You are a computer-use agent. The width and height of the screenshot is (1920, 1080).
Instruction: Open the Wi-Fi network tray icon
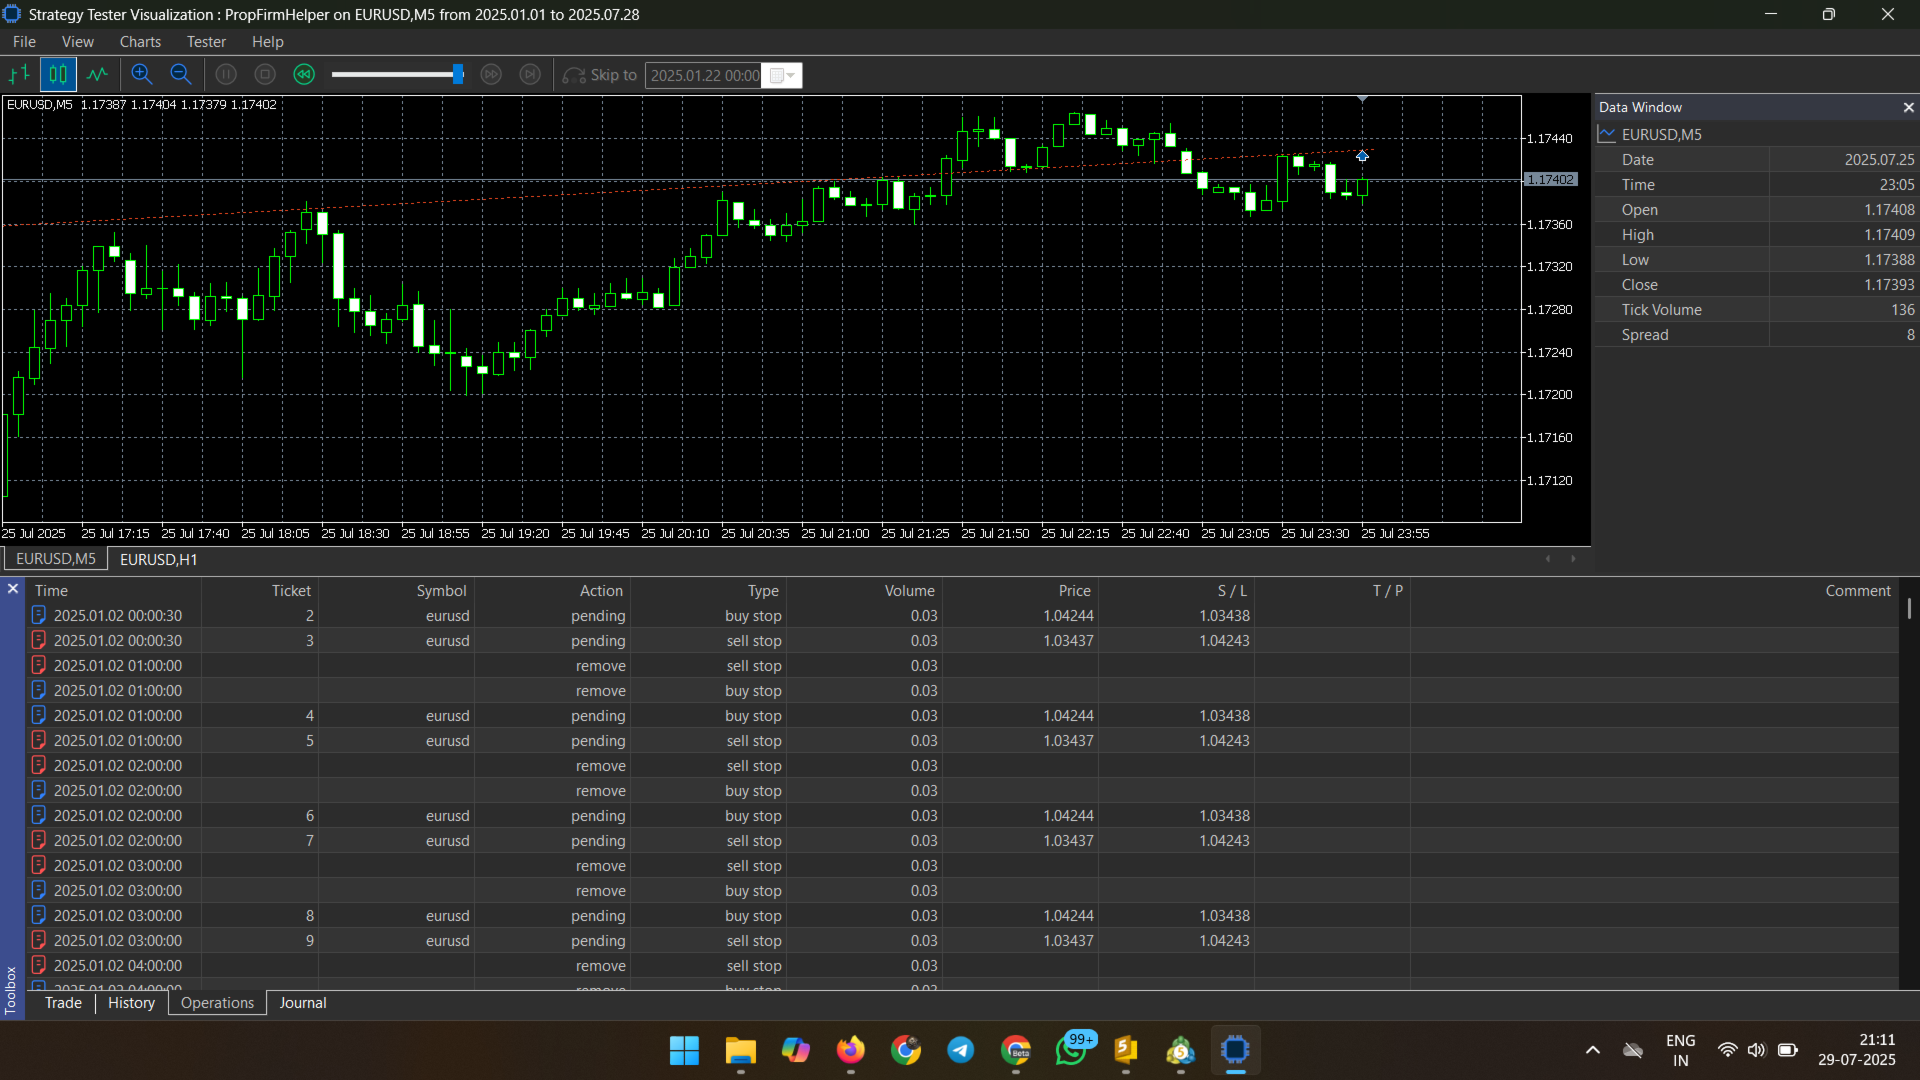[1727, 1050]
